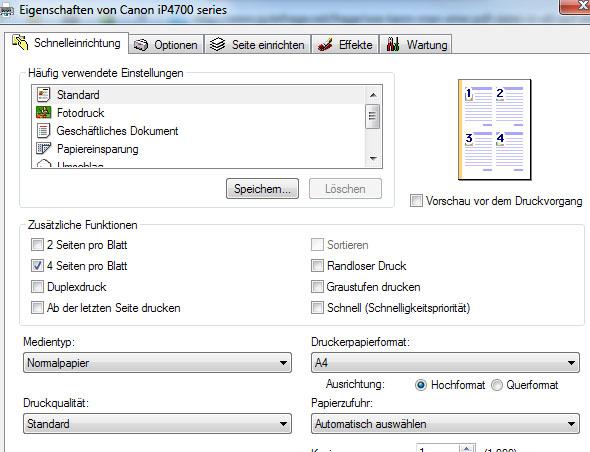
Task: Click the Fotodruck profile icon
Action: point(43,112)
